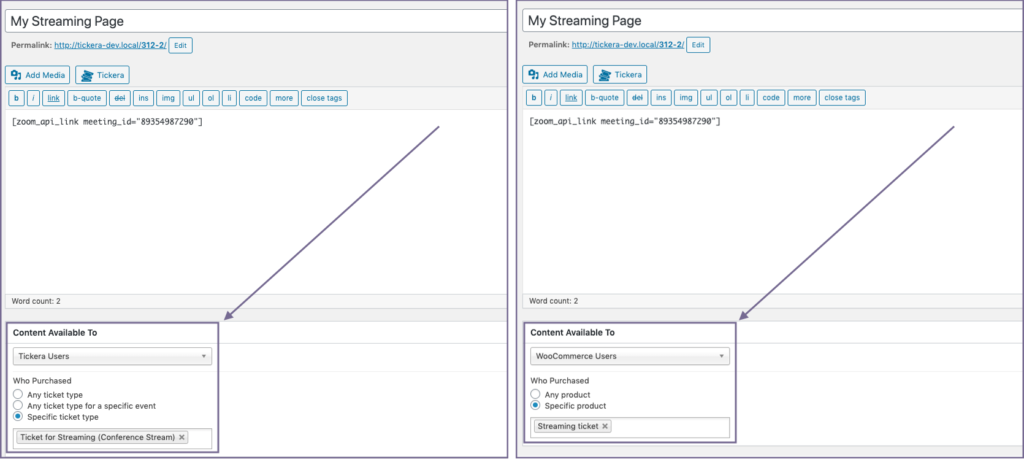Click Edit permalink button in right editor
The image size is (1024, 459).
tap(698, 45)
